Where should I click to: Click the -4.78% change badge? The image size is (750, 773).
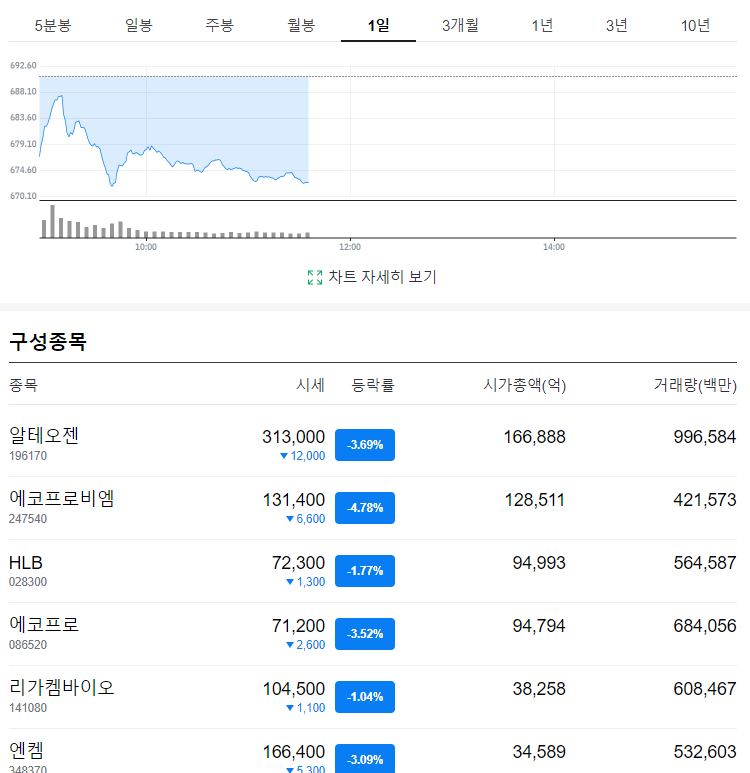tap(365, 508)
